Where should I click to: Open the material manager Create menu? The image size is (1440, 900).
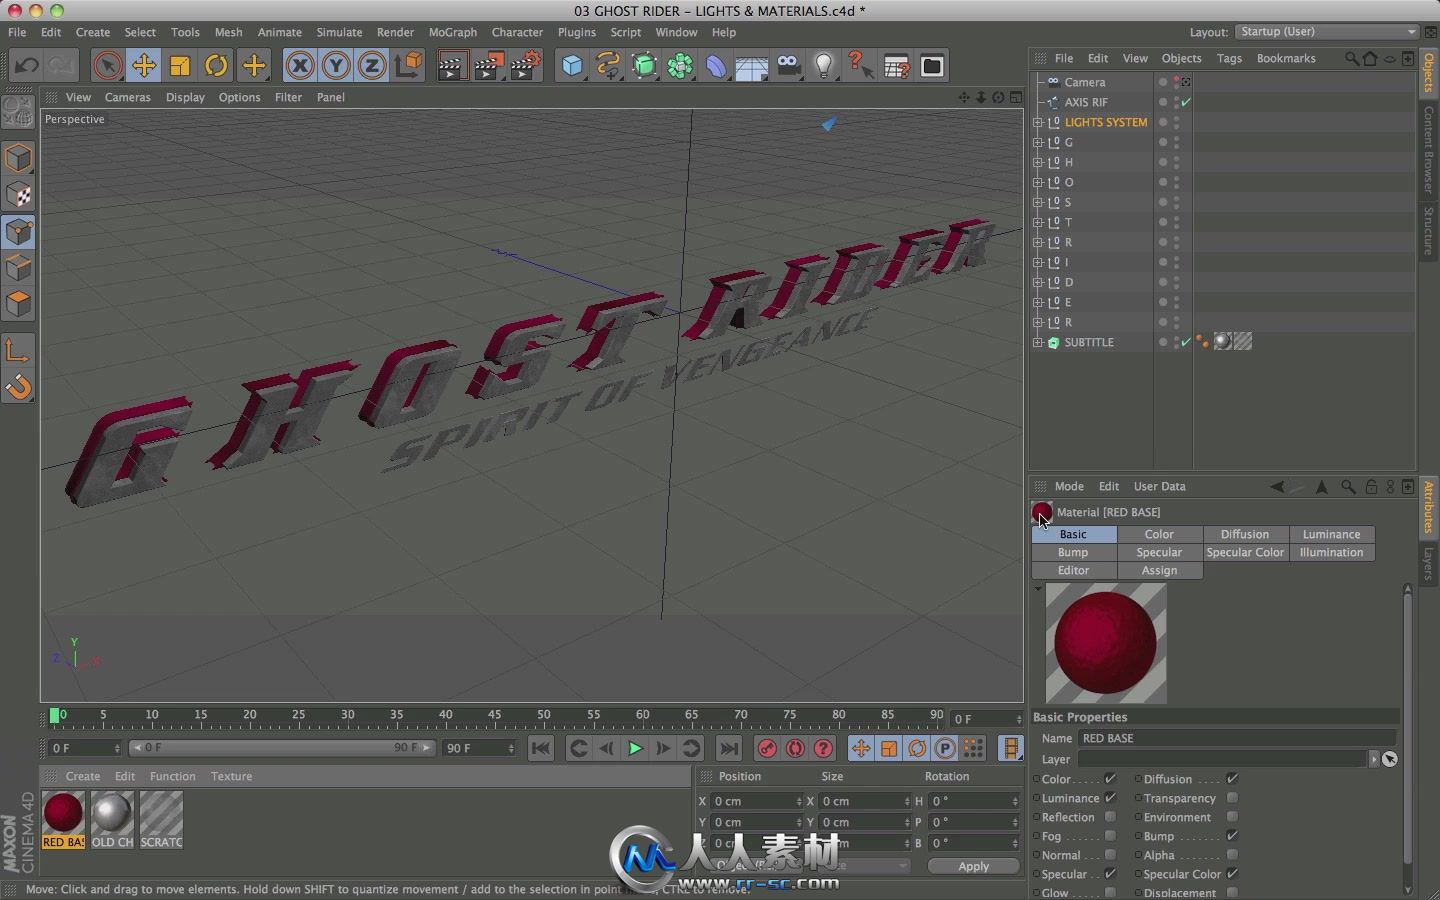click(83, 776)
